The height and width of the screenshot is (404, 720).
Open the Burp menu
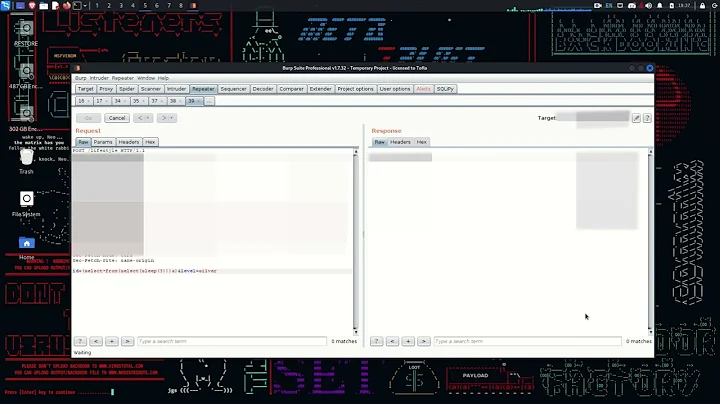point(80,78)
